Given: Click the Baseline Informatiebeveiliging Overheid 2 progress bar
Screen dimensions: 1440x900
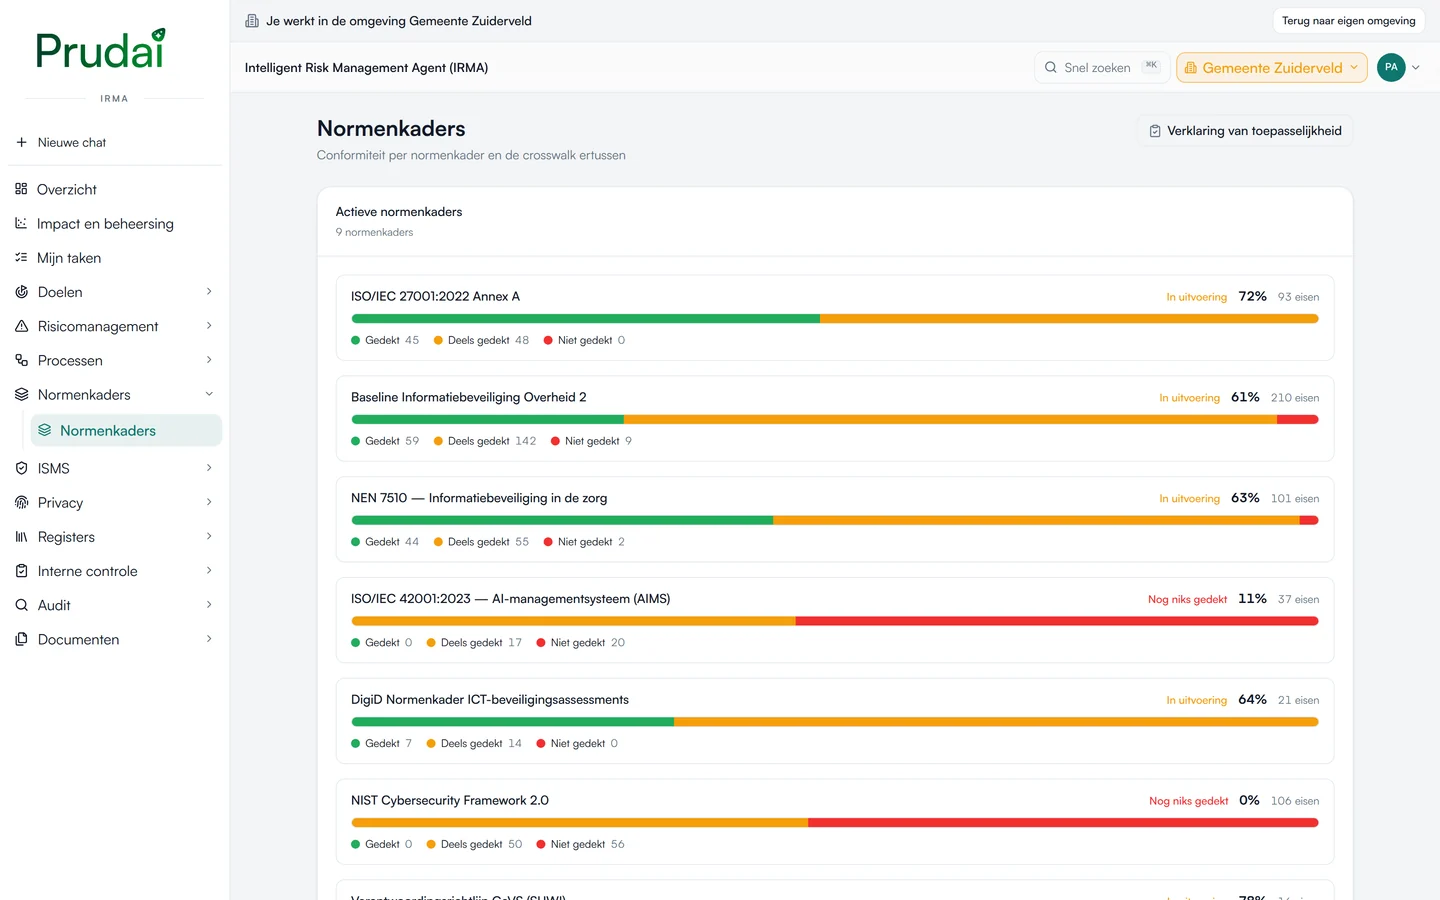Looking at the screenshot, I should pos(835,420).
